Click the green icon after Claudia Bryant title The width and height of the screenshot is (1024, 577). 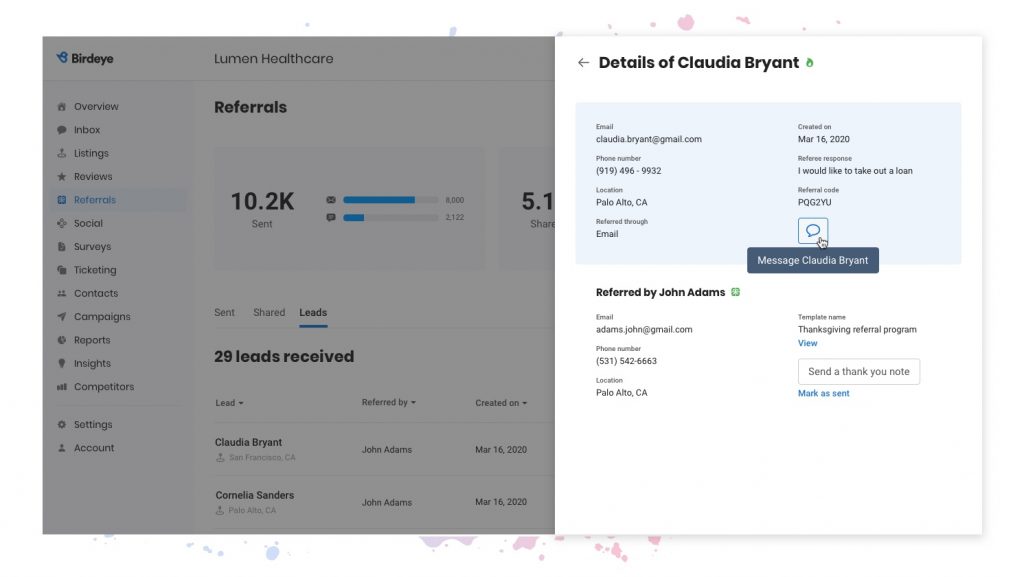point(810,63)
